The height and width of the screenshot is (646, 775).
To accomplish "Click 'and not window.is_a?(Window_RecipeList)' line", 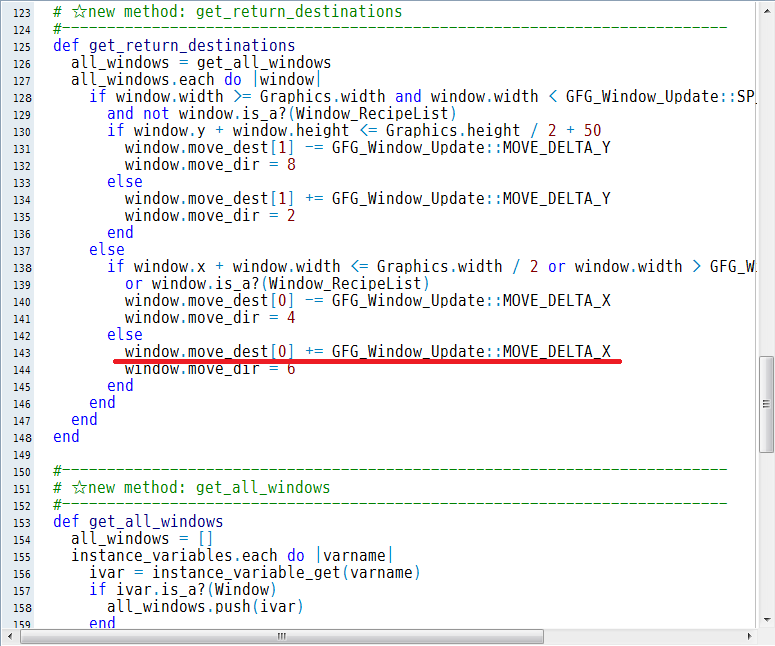I will pyautogui.click(x=281, y=114).
